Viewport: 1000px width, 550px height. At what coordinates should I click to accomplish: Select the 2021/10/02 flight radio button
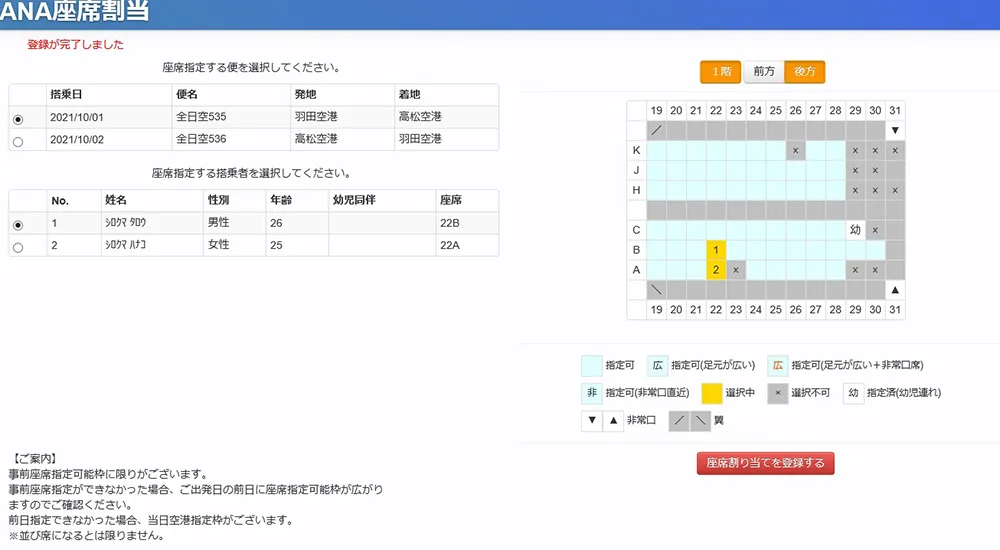click(18, 142)
